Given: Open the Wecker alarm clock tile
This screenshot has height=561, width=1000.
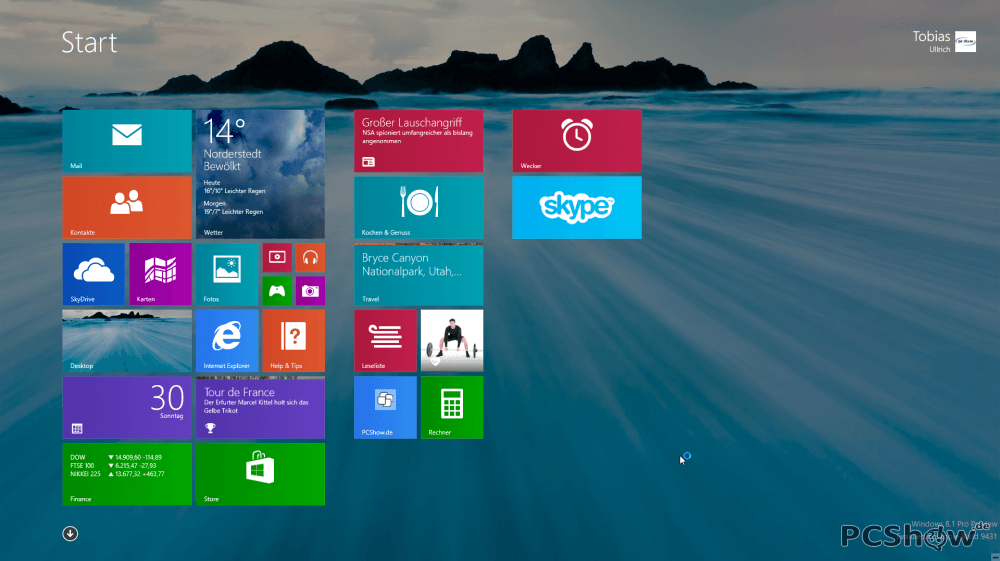Looking at the screenshot, I should (x=577, y=141).
